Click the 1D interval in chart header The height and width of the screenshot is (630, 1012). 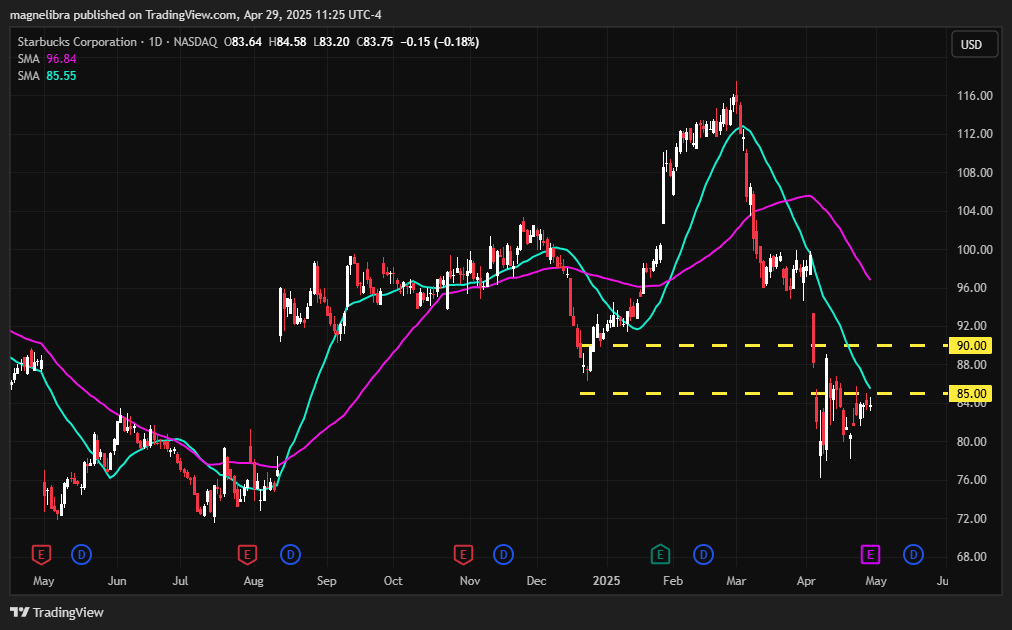point(155,42)
